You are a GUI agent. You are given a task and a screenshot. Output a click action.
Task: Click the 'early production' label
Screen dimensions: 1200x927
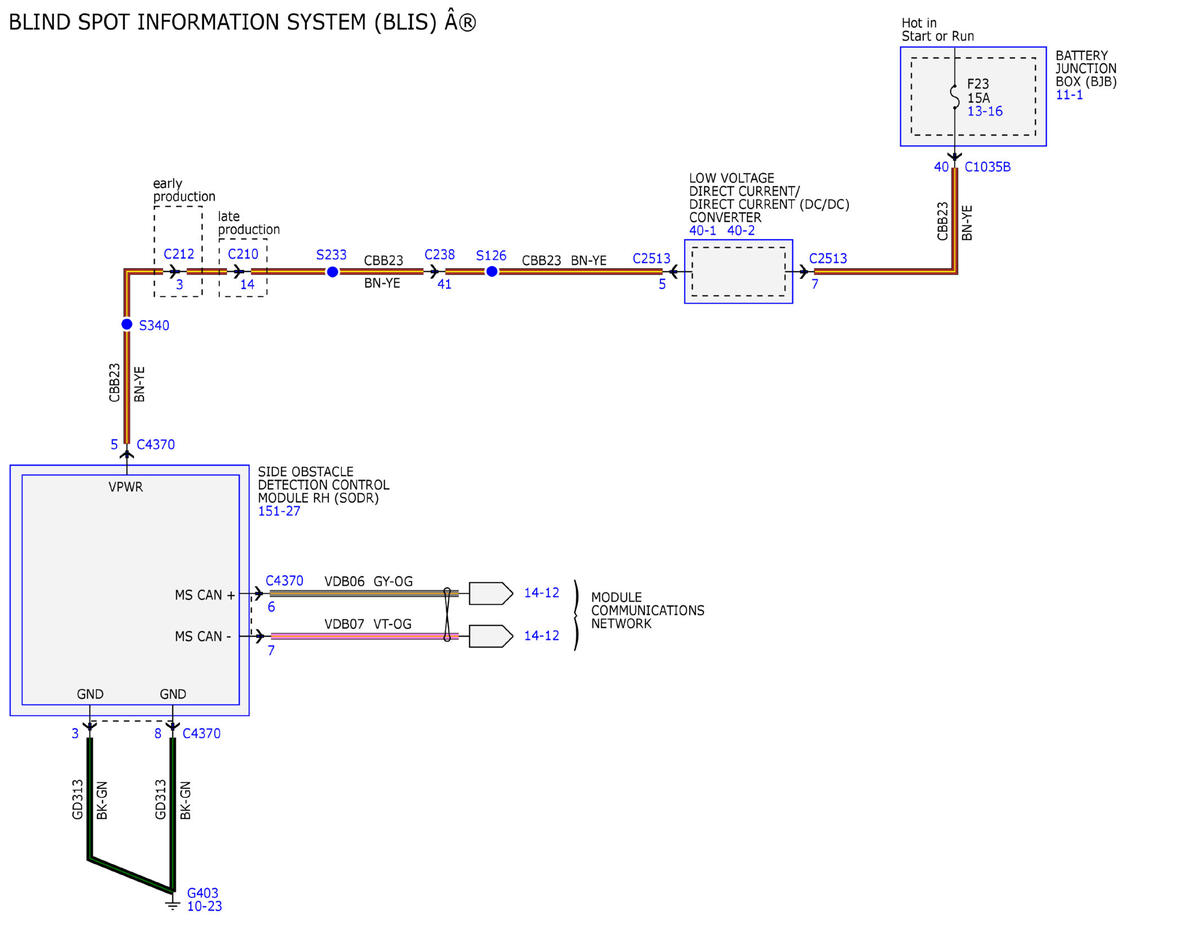pos(184,190)
